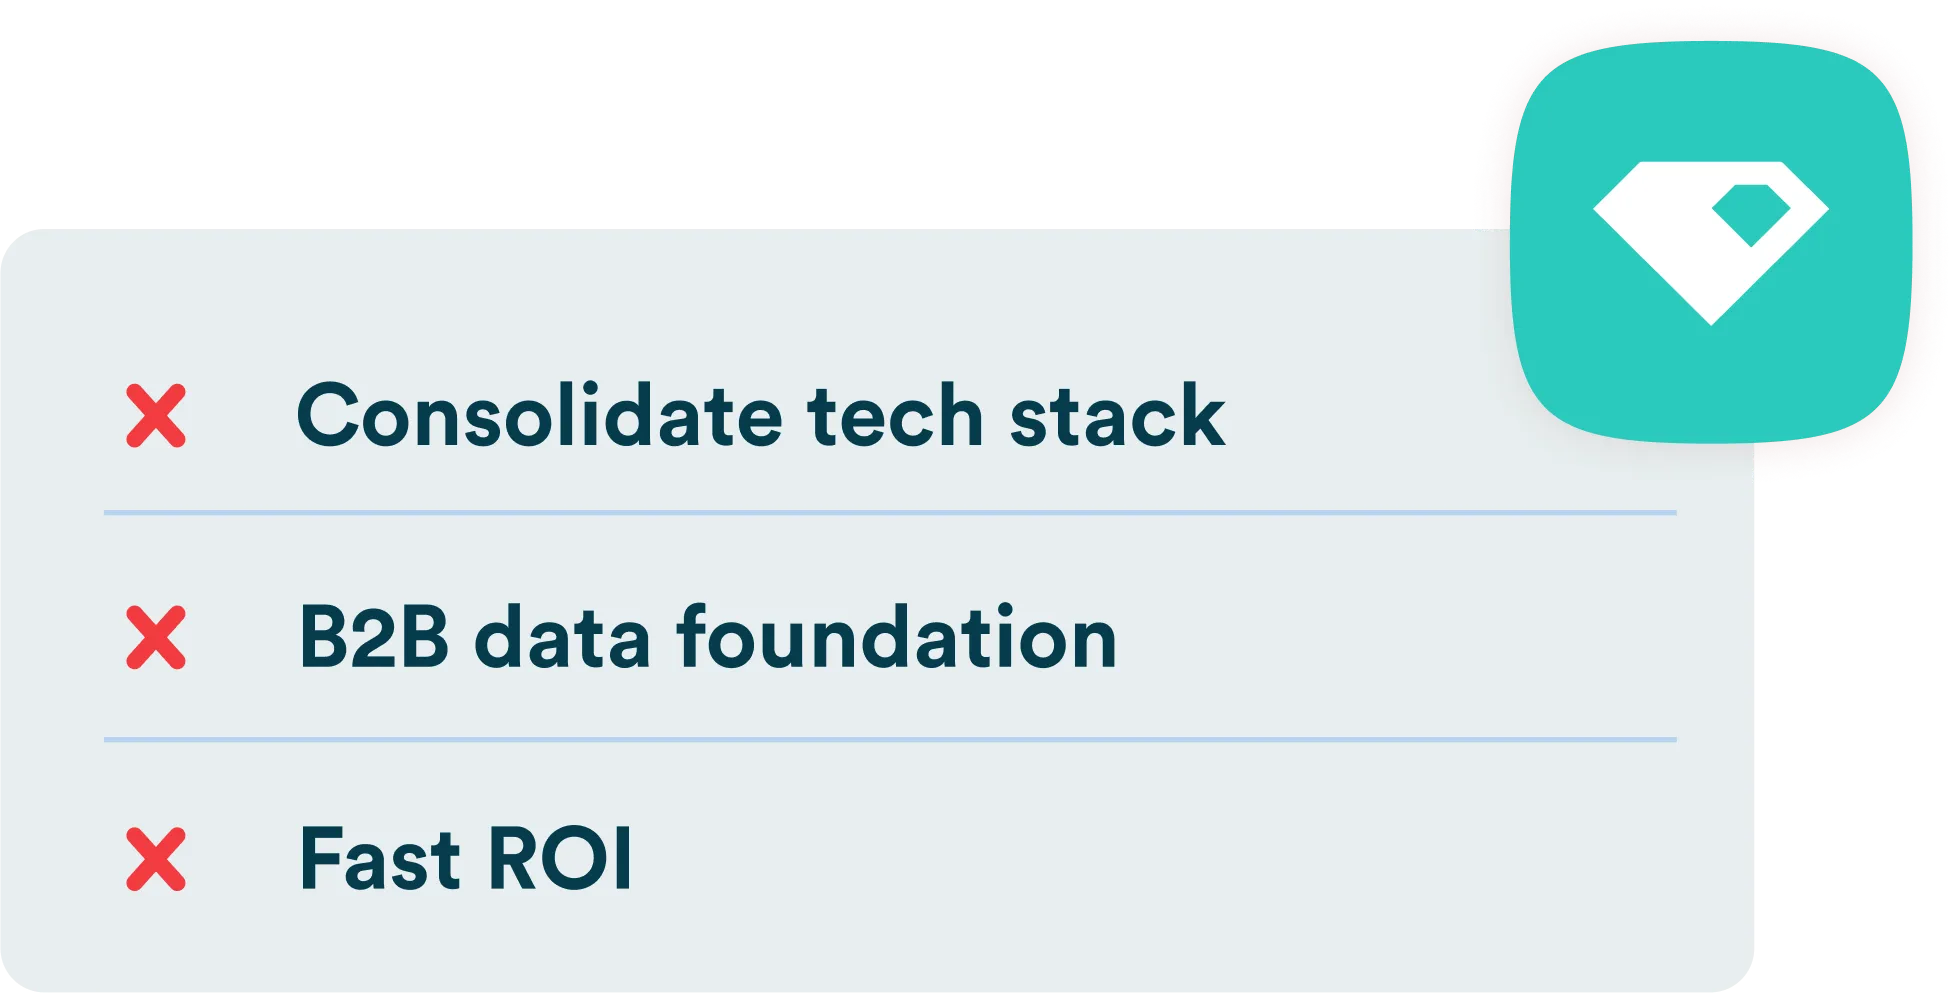Click the red X beside B2B data foundation

pyautogui.click(x=156, y=637)
